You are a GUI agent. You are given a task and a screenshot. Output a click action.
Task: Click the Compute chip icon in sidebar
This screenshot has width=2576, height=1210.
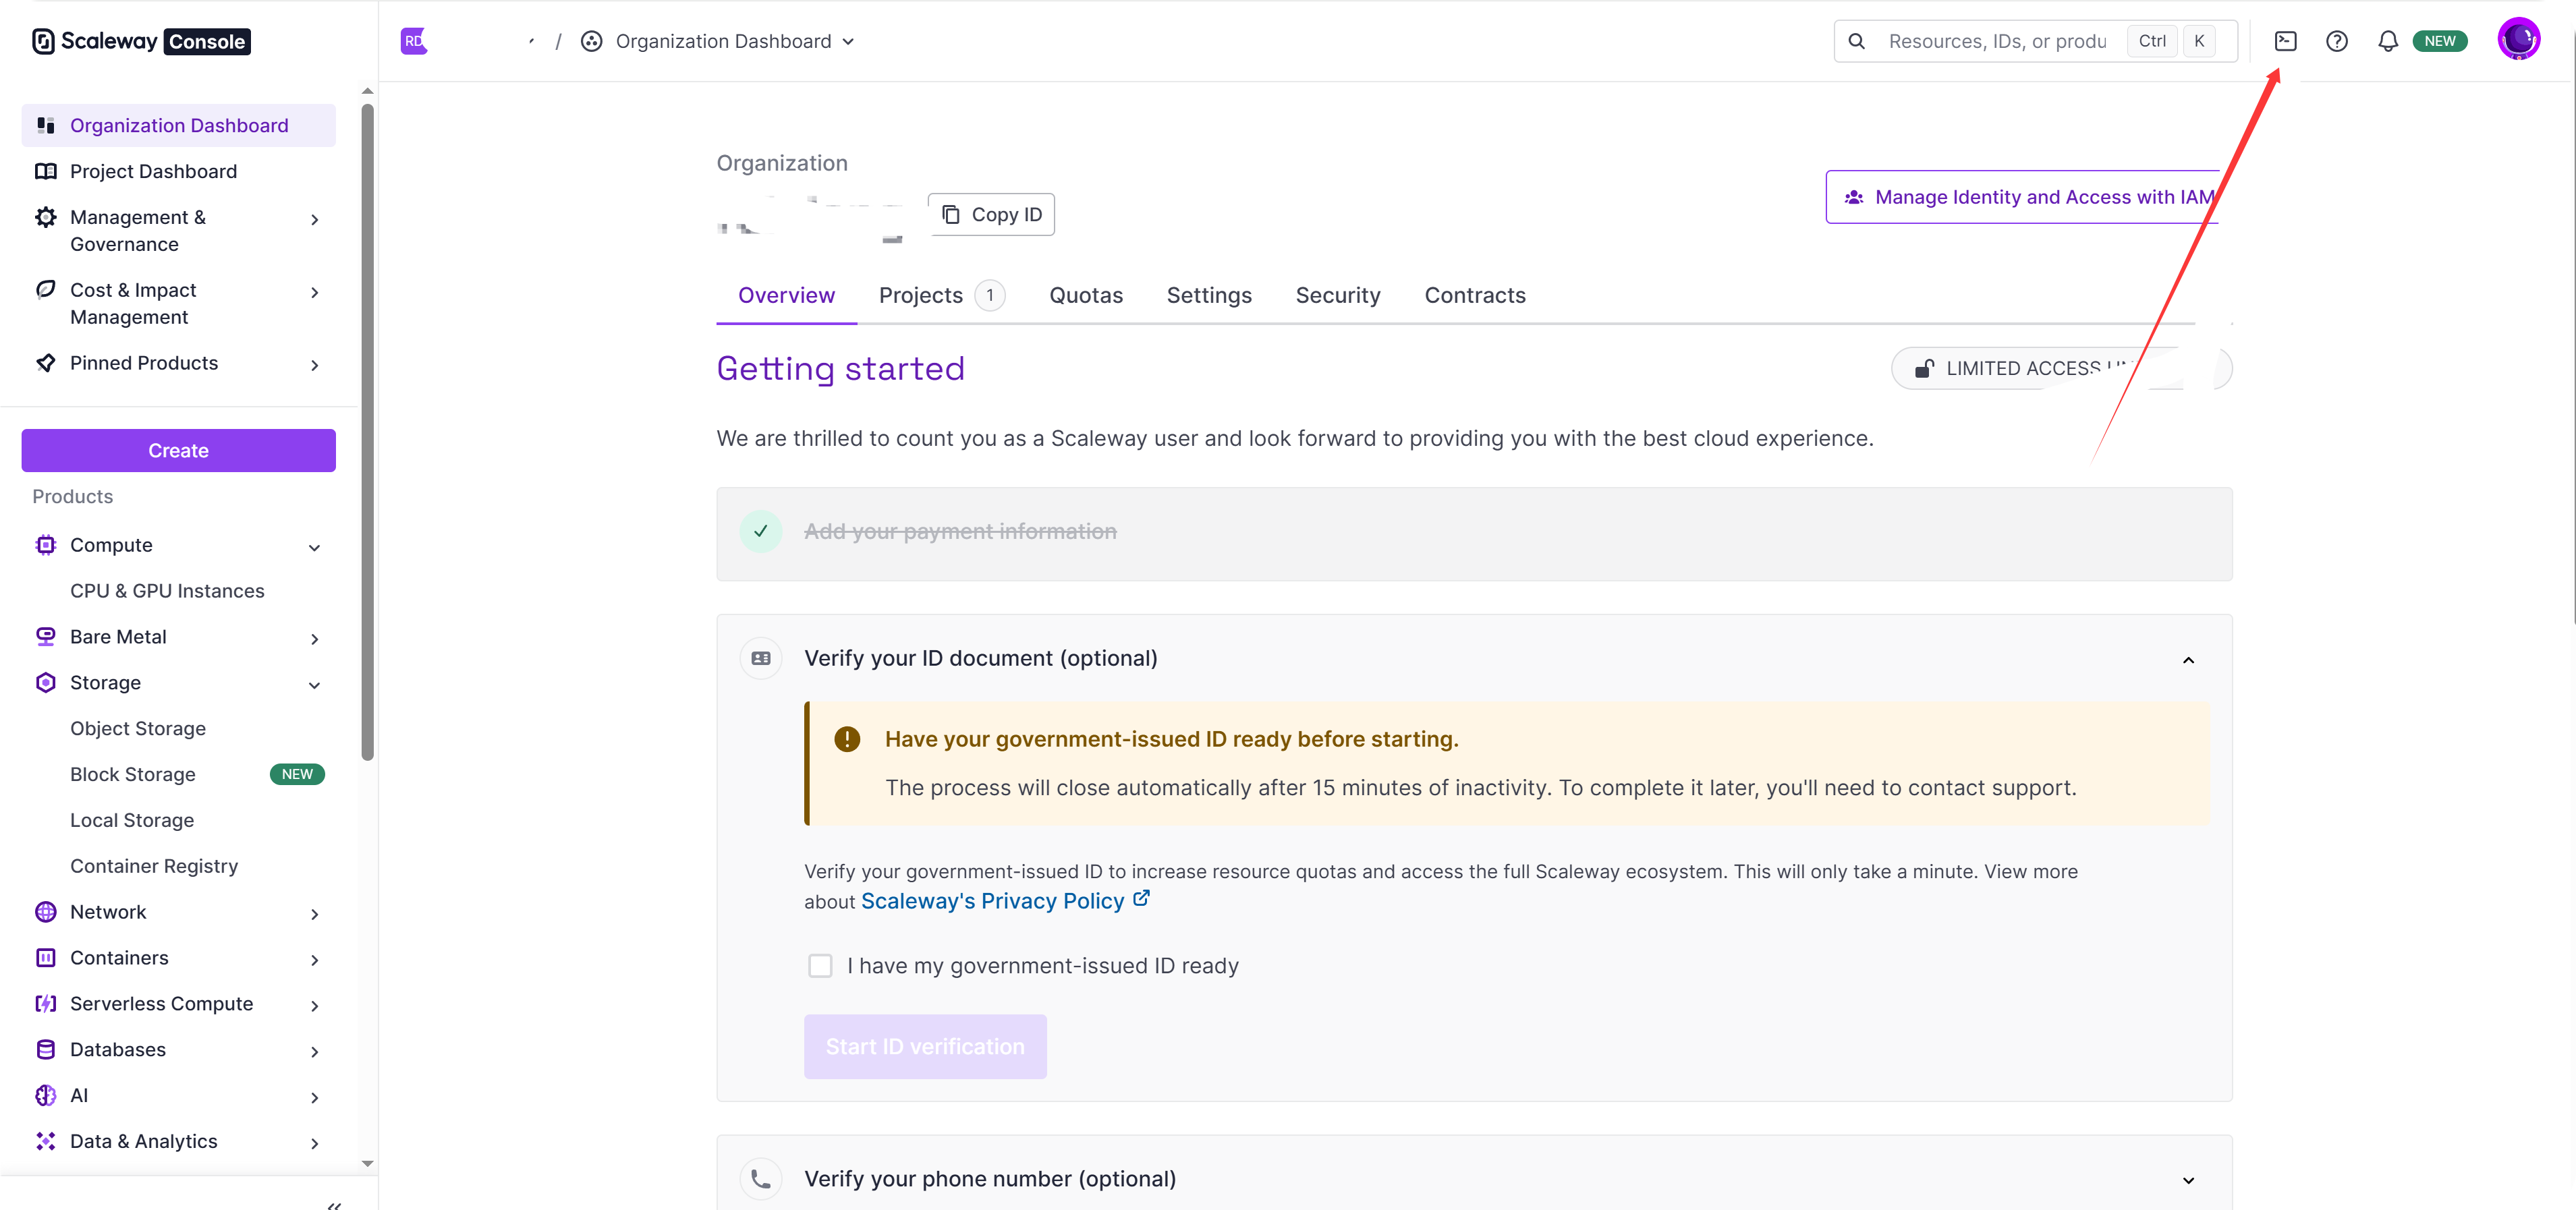coord(46,545)
